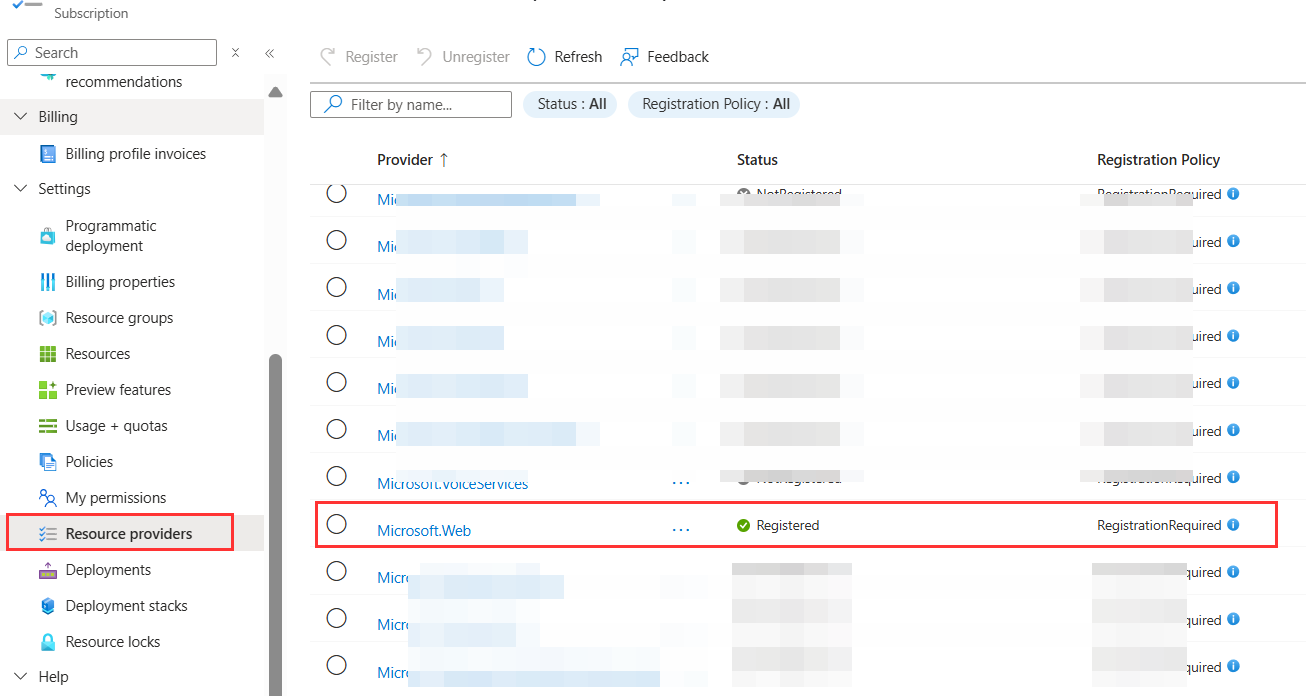
Task: Go to Preview features
Action: coord(118,390)
